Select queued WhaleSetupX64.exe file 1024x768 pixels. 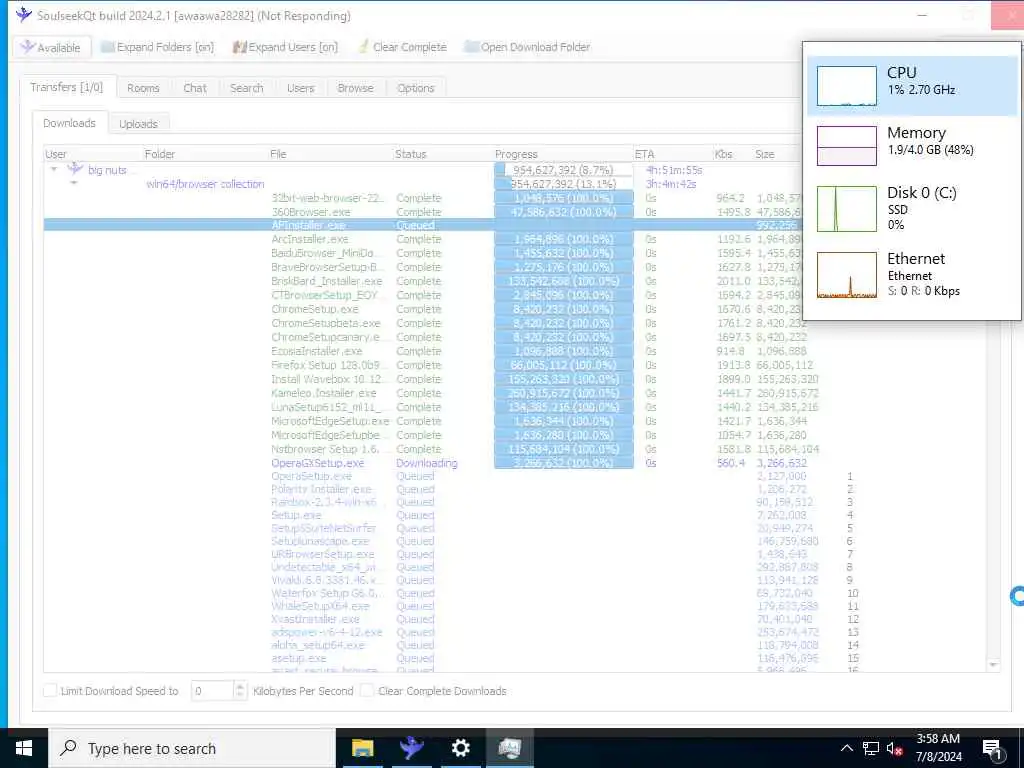point(320,606)
